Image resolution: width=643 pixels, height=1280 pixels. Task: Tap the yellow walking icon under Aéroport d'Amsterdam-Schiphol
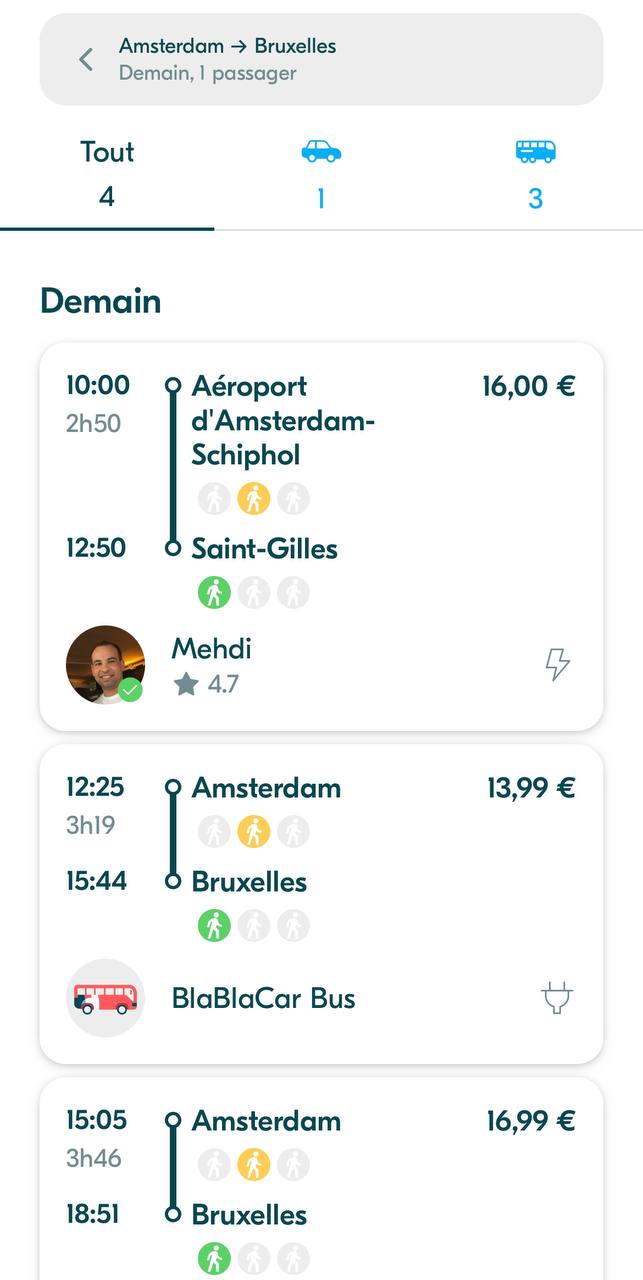coord(254,498)
